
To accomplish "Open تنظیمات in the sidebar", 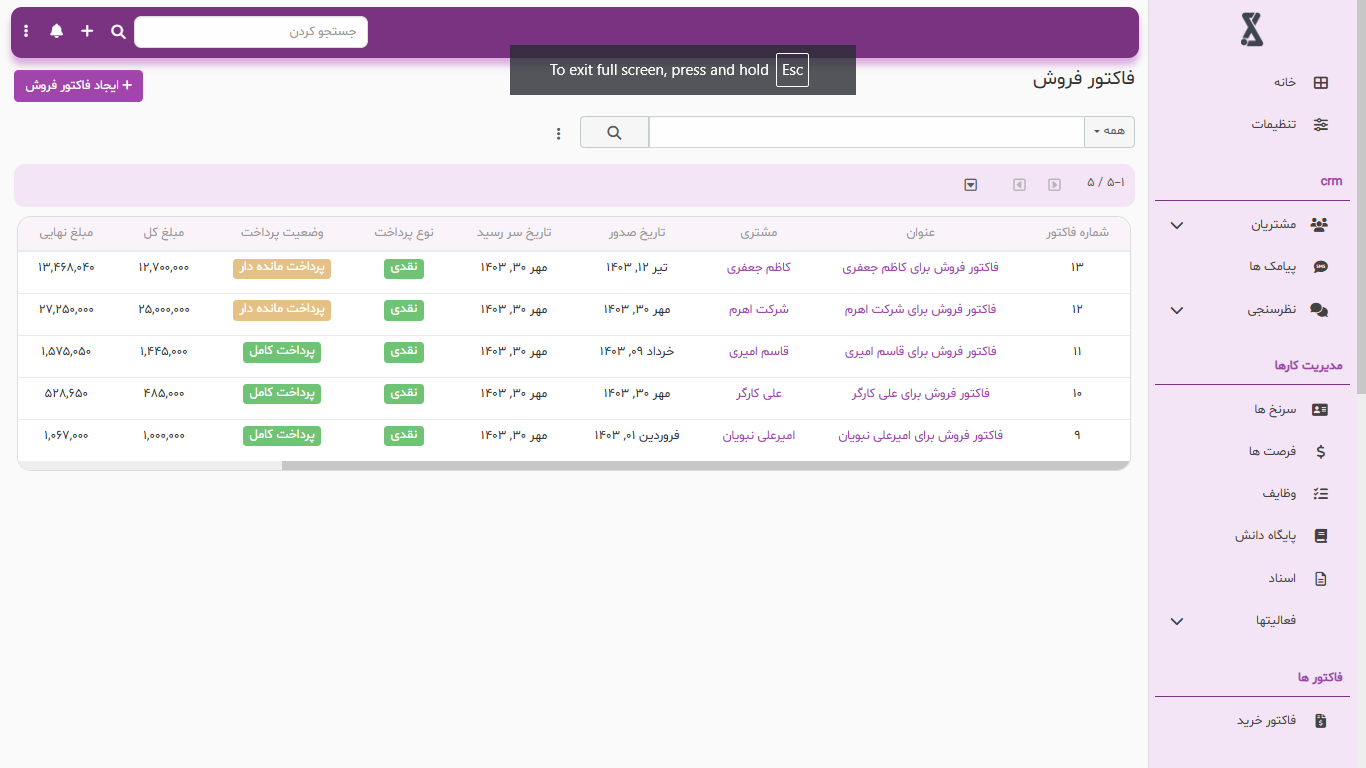I will 1274,125.
